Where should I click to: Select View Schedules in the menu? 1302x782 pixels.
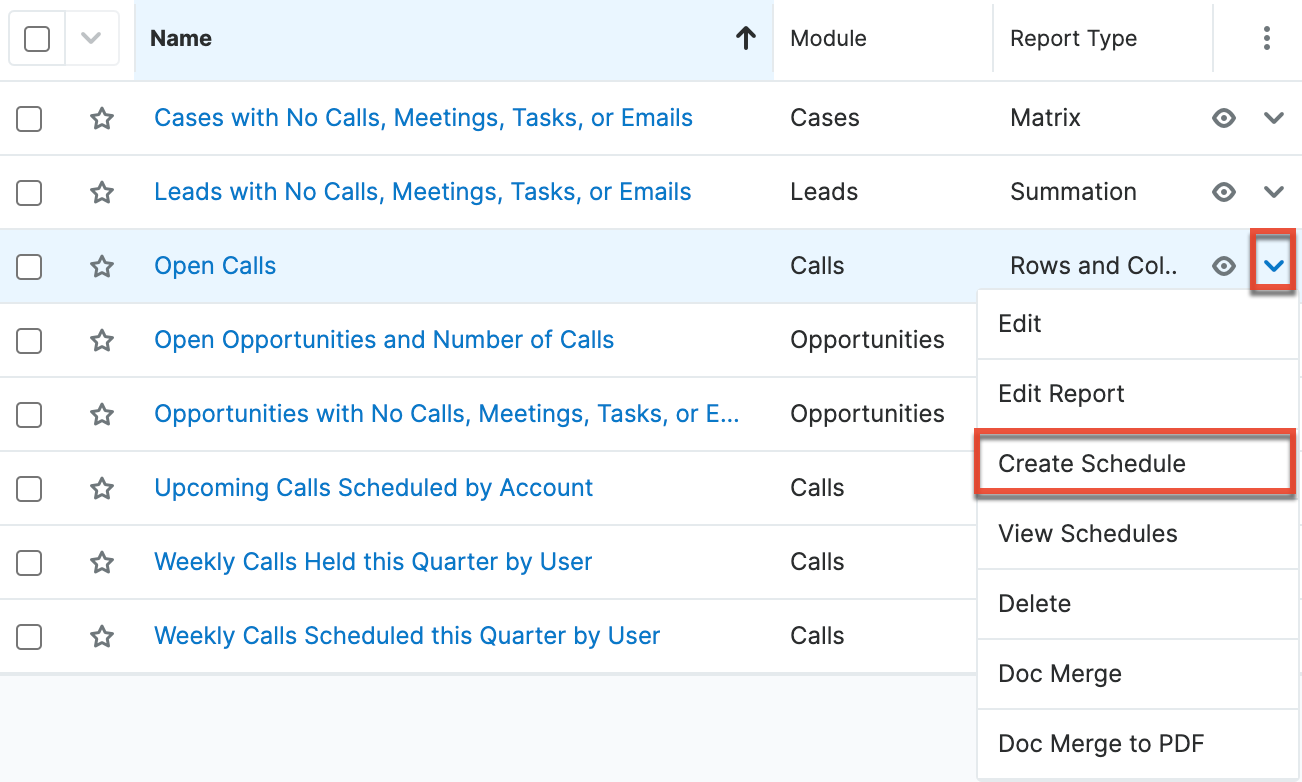pyautogui.click(x=1088, y=534)
